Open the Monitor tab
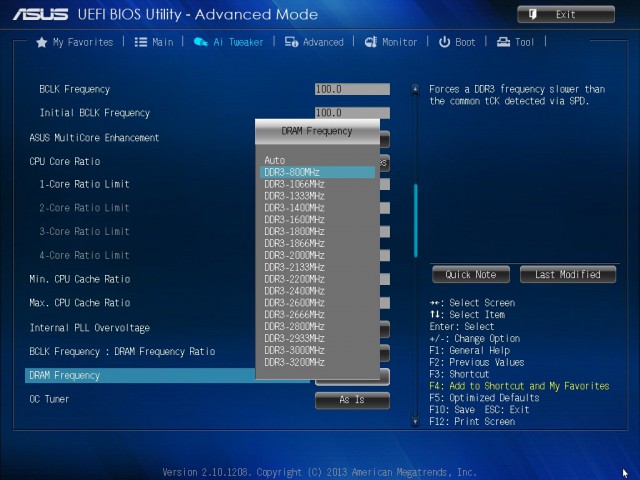Image resolution: width=640 pixels, height=480 pixels. coord(391,42)
